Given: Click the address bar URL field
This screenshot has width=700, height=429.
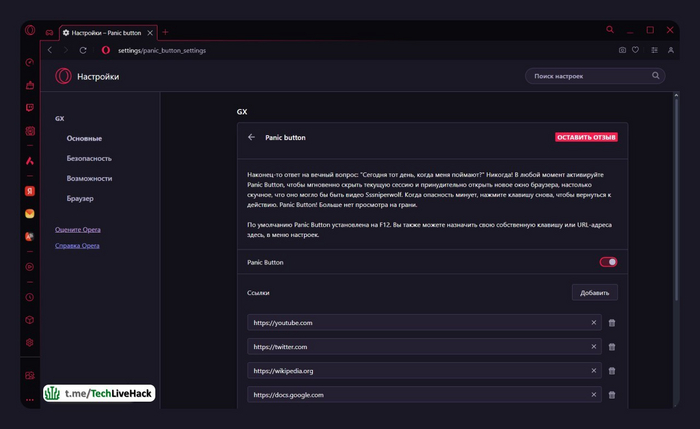Looking at the screenshot, I should 162,50.
